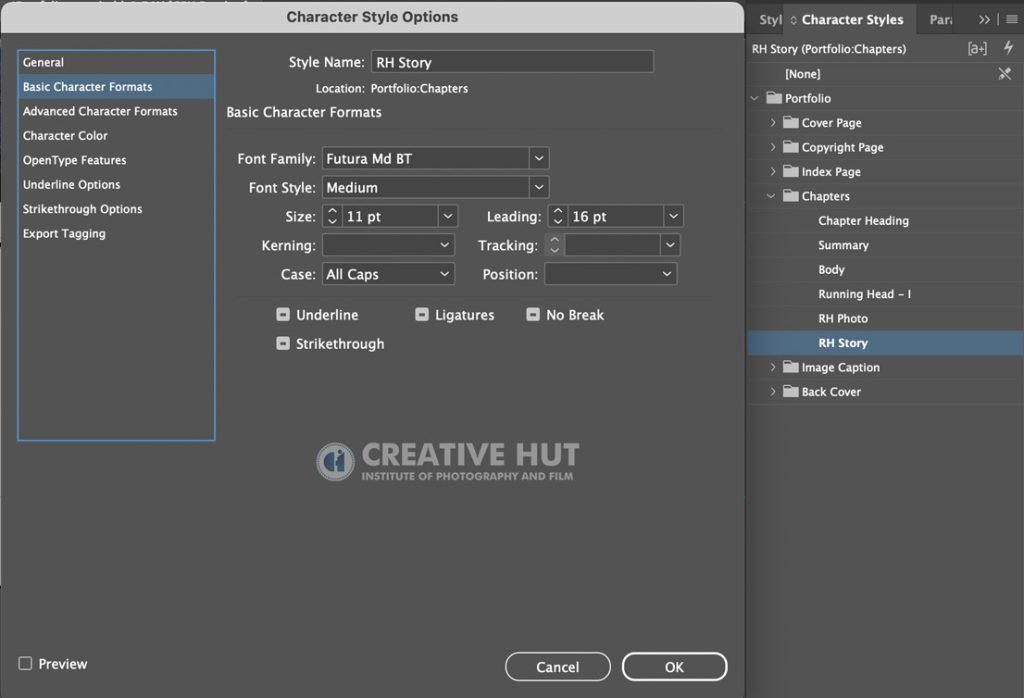
Task: Select Character Color in the sidebar list
Action: click(65, 136)
